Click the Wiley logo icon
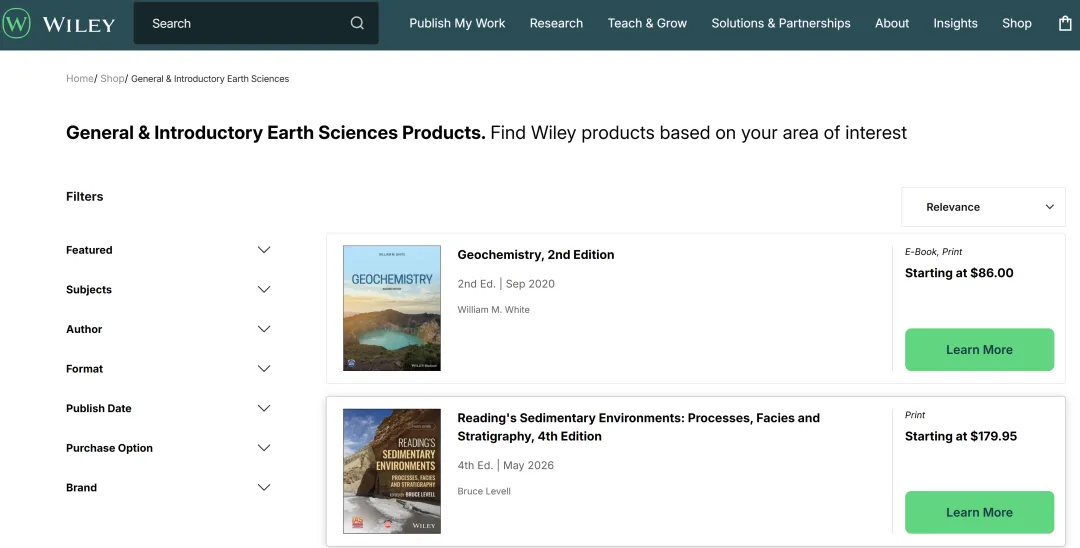The image size is (1080, 548). tap(17, 24)
